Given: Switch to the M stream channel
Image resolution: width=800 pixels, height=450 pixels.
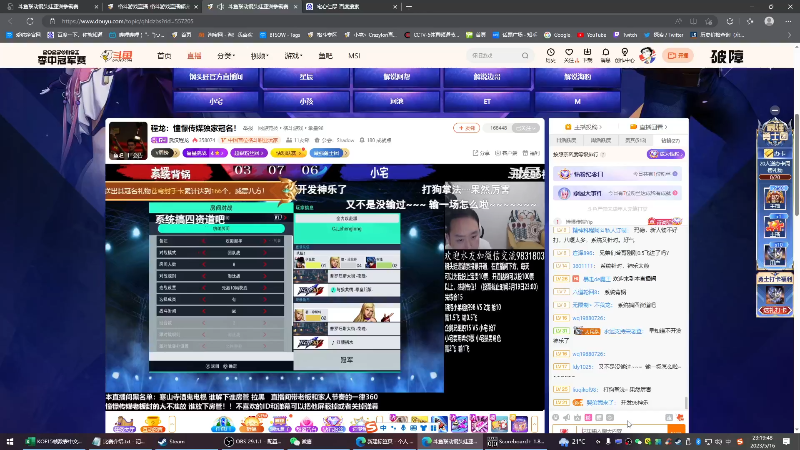Looking at the screenshot, I should click(x=577, y=102).
